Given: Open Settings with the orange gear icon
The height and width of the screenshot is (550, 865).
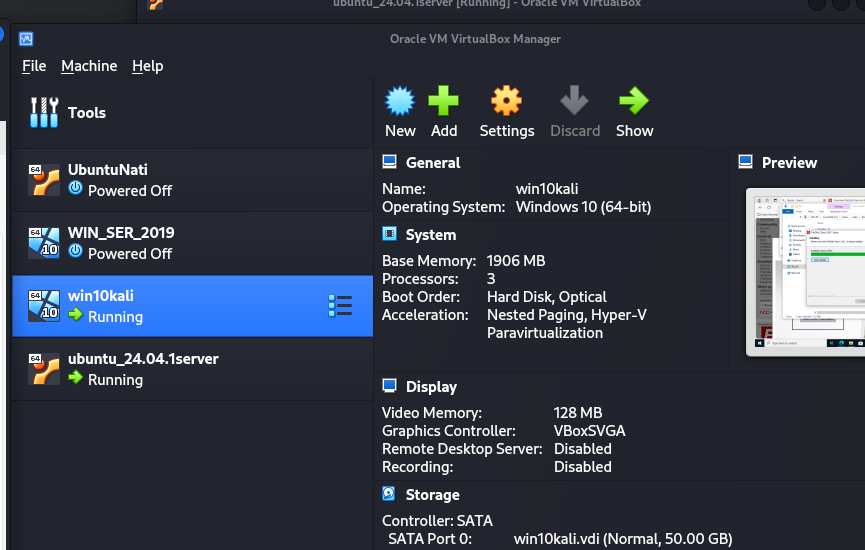Looking at the screenshot, I should pos(506,100).
